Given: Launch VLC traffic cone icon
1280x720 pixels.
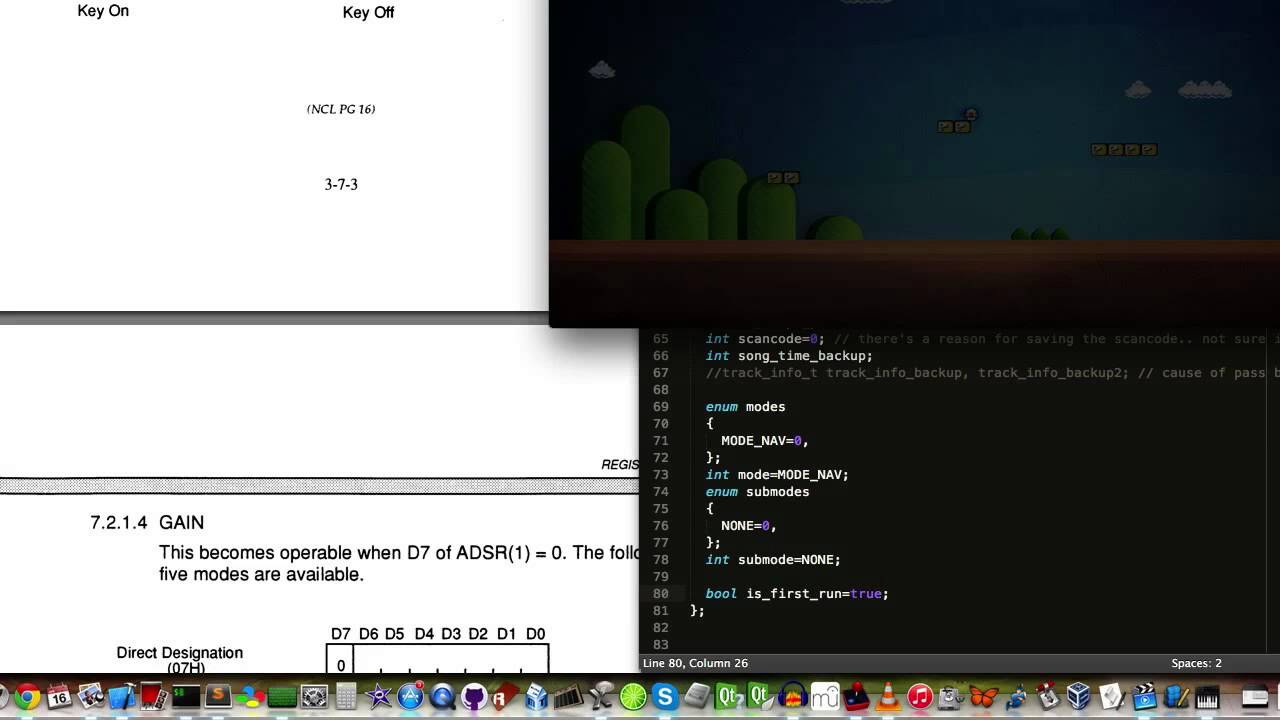Looking at the screenshot, I should click(x=888, y=696).
